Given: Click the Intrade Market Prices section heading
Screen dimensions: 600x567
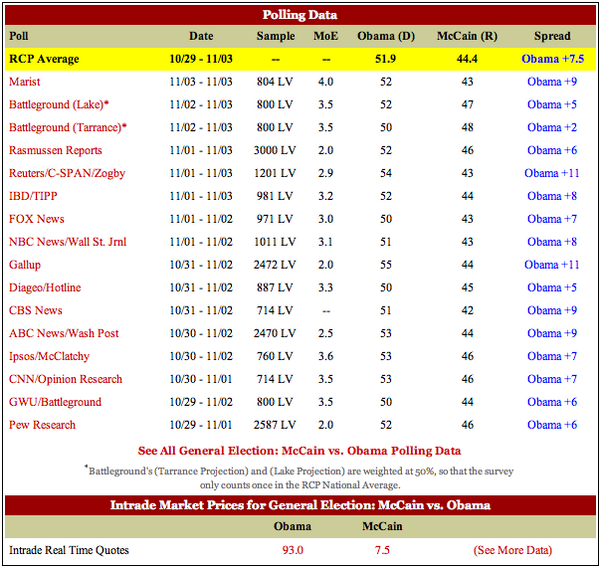Looking at the screenshot, I should click(300, 505).
